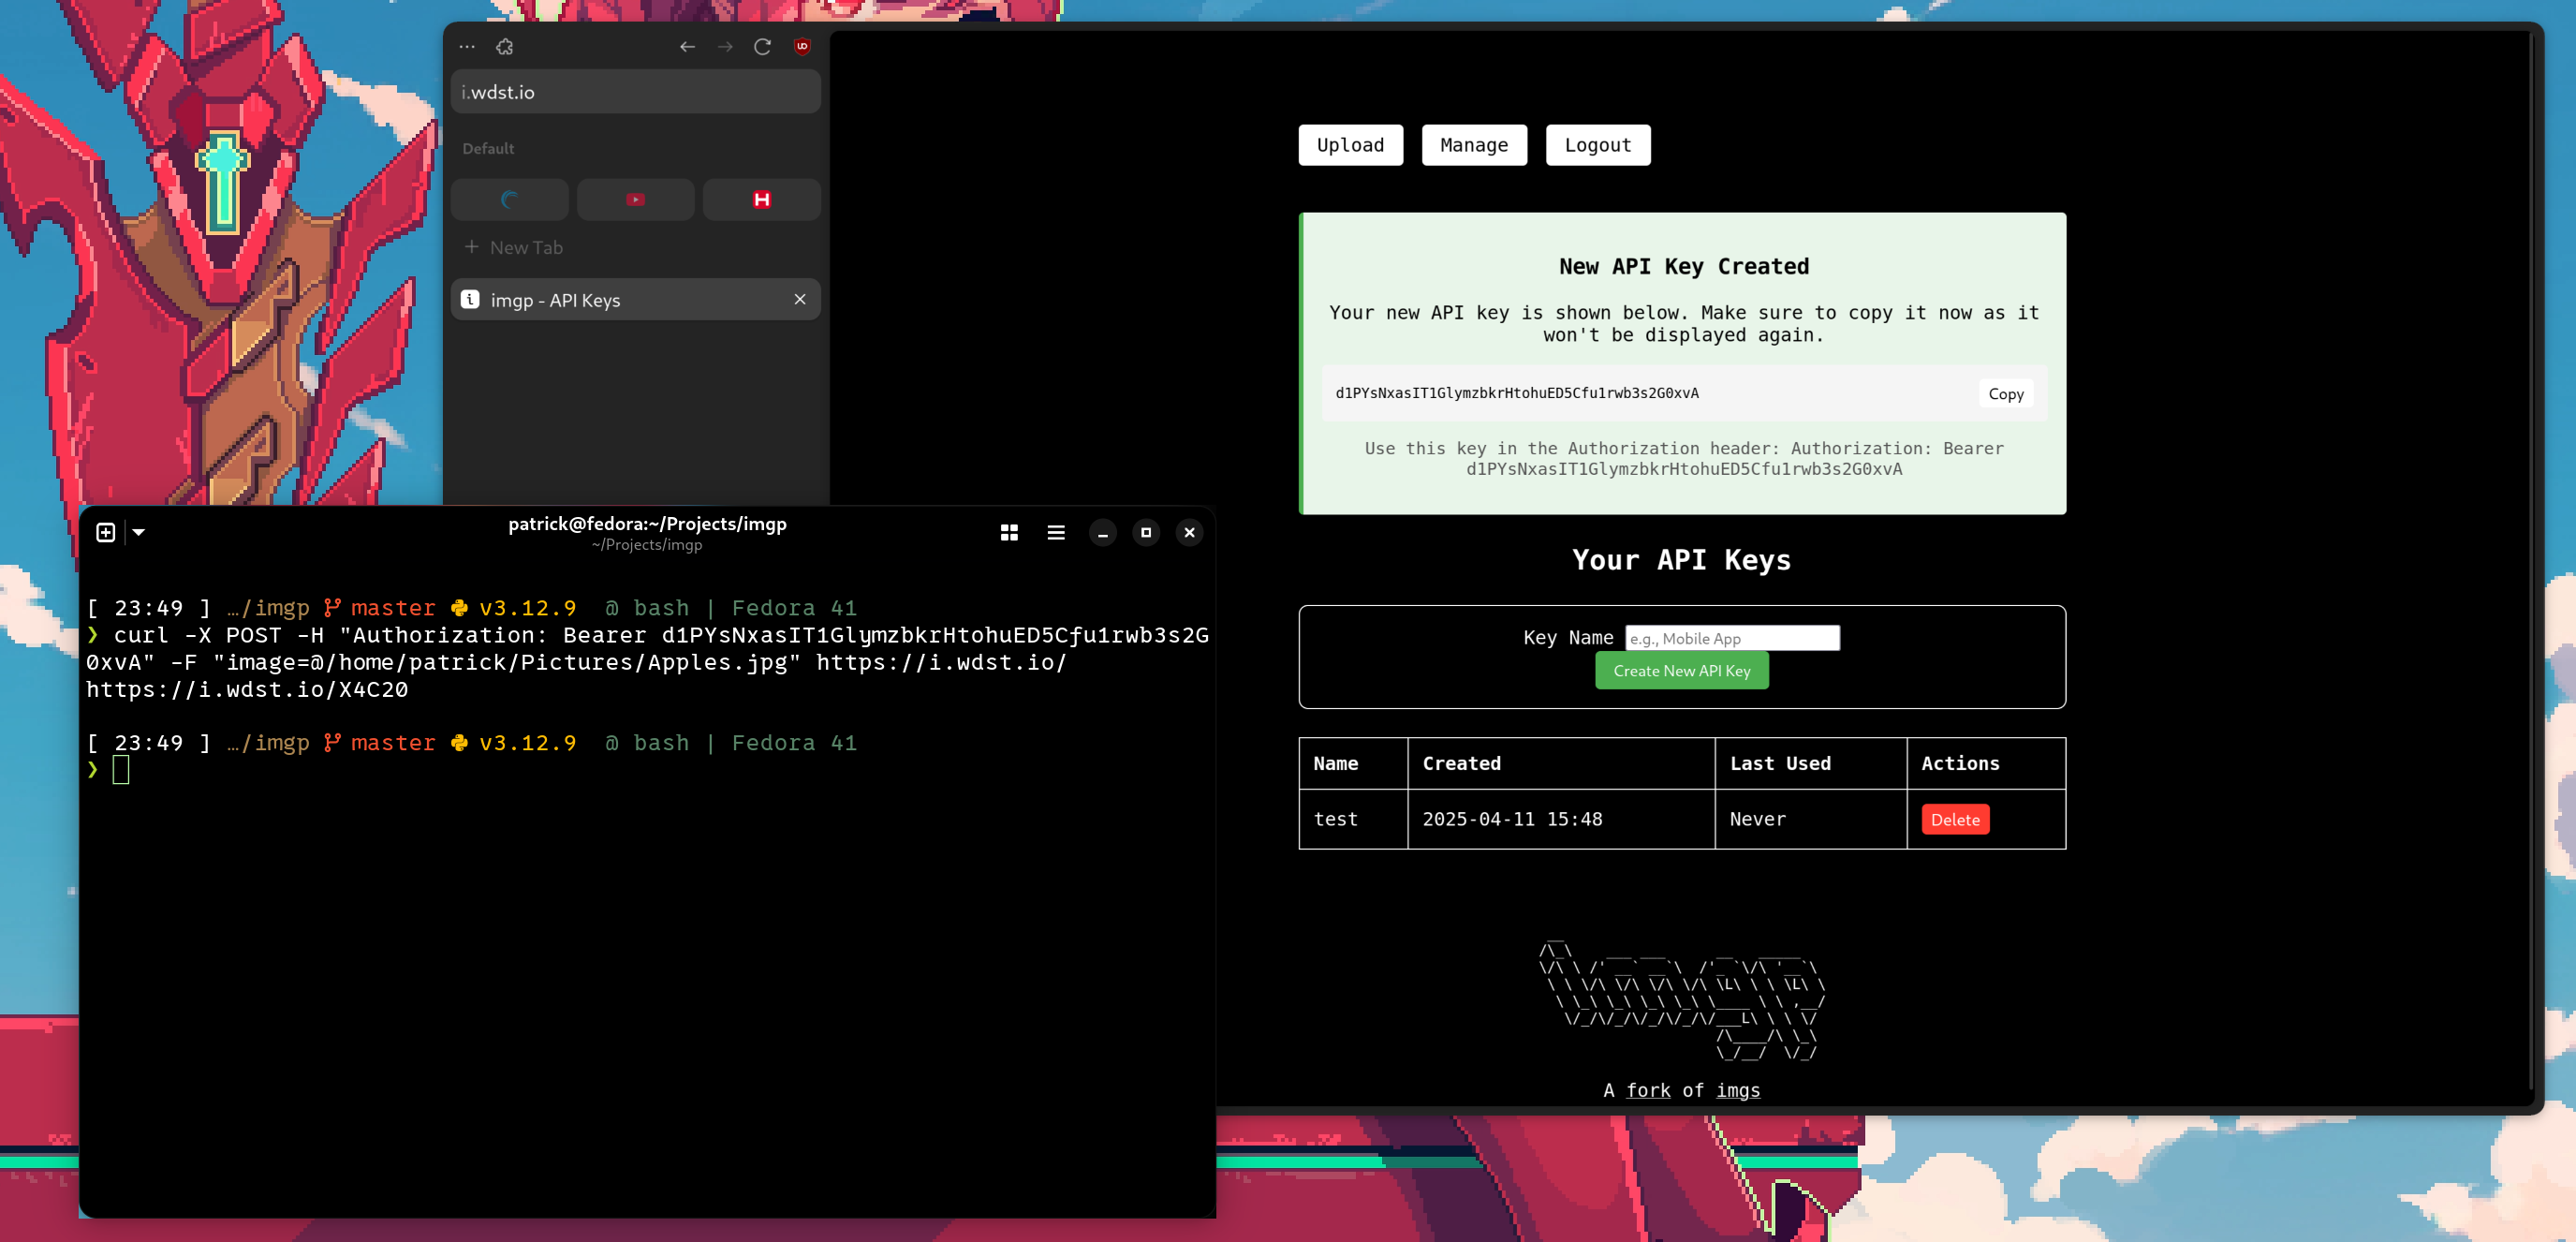Focus the i.wdst.io address bar
This screenshot has height=1242, width=2576.
click(635, 92)
